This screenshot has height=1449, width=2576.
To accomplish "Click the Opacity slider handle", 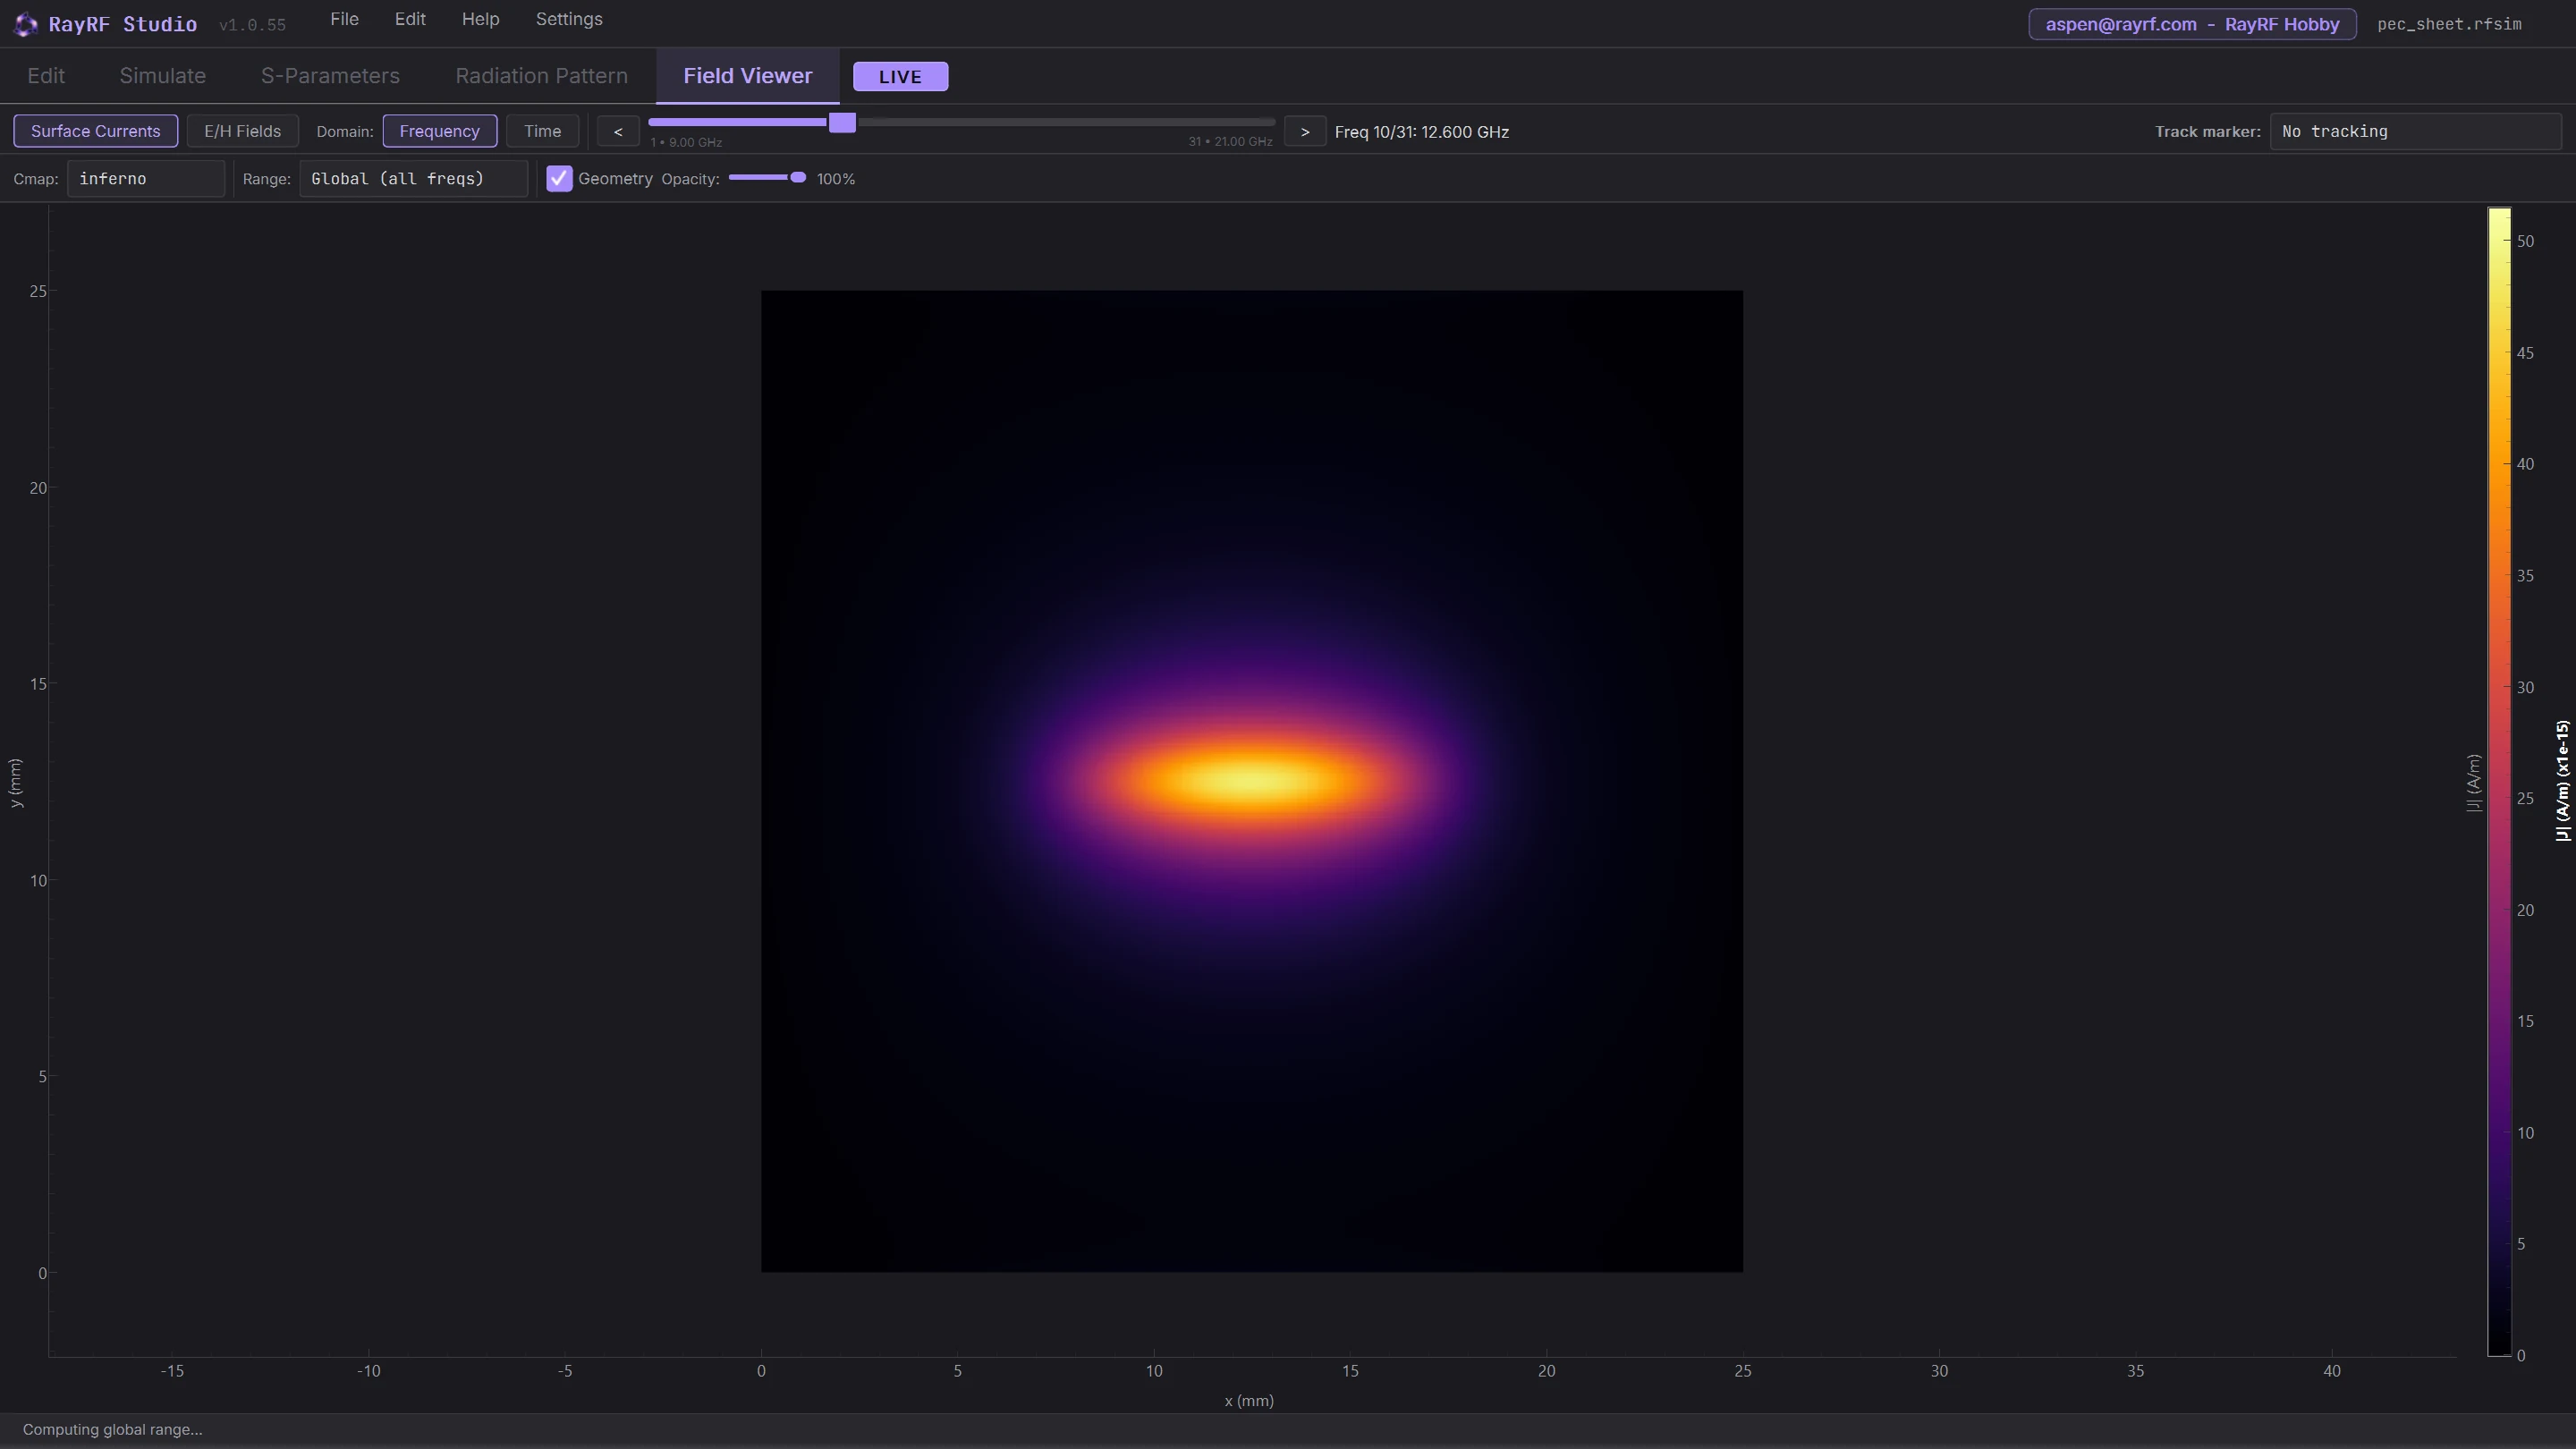I will pos(798,178).
